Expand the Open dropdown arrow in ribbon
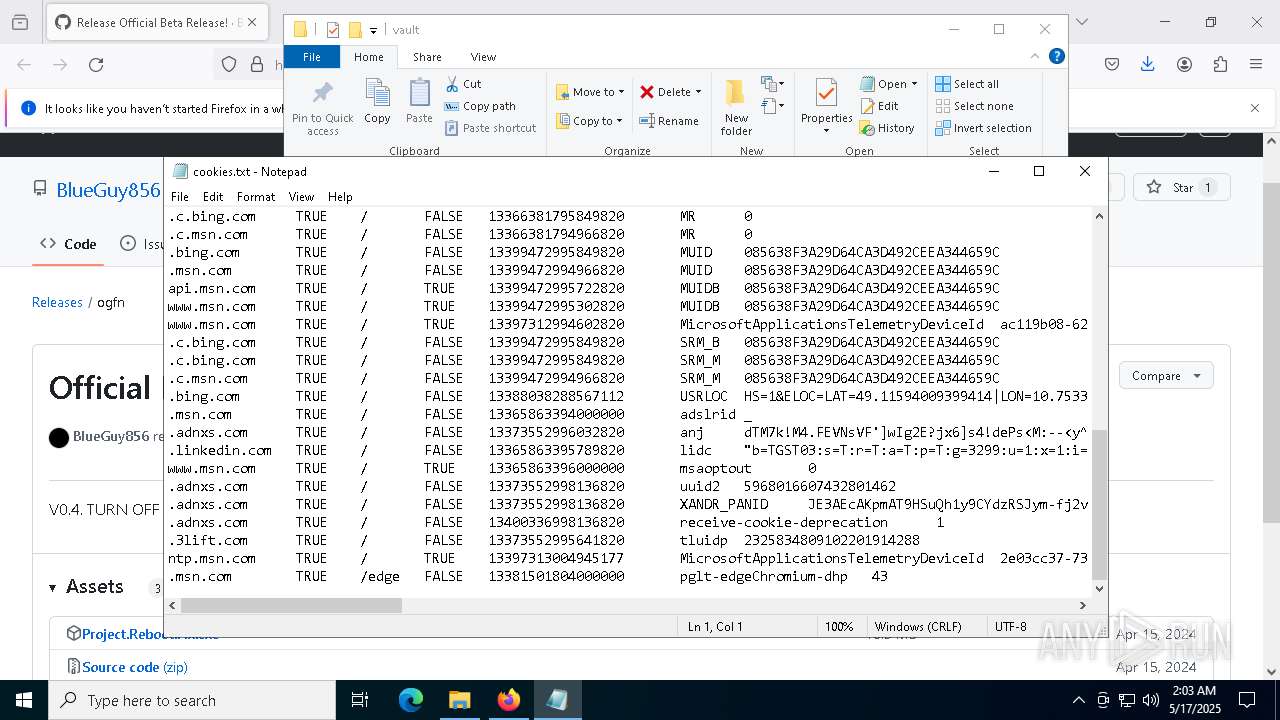This screenshot has height=720, width=1280. (x=915, y=84)
